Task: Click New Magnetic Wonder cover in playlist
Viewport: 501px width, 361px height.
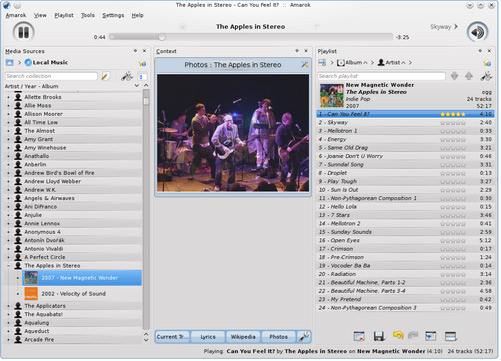Action: pos(331,95)
